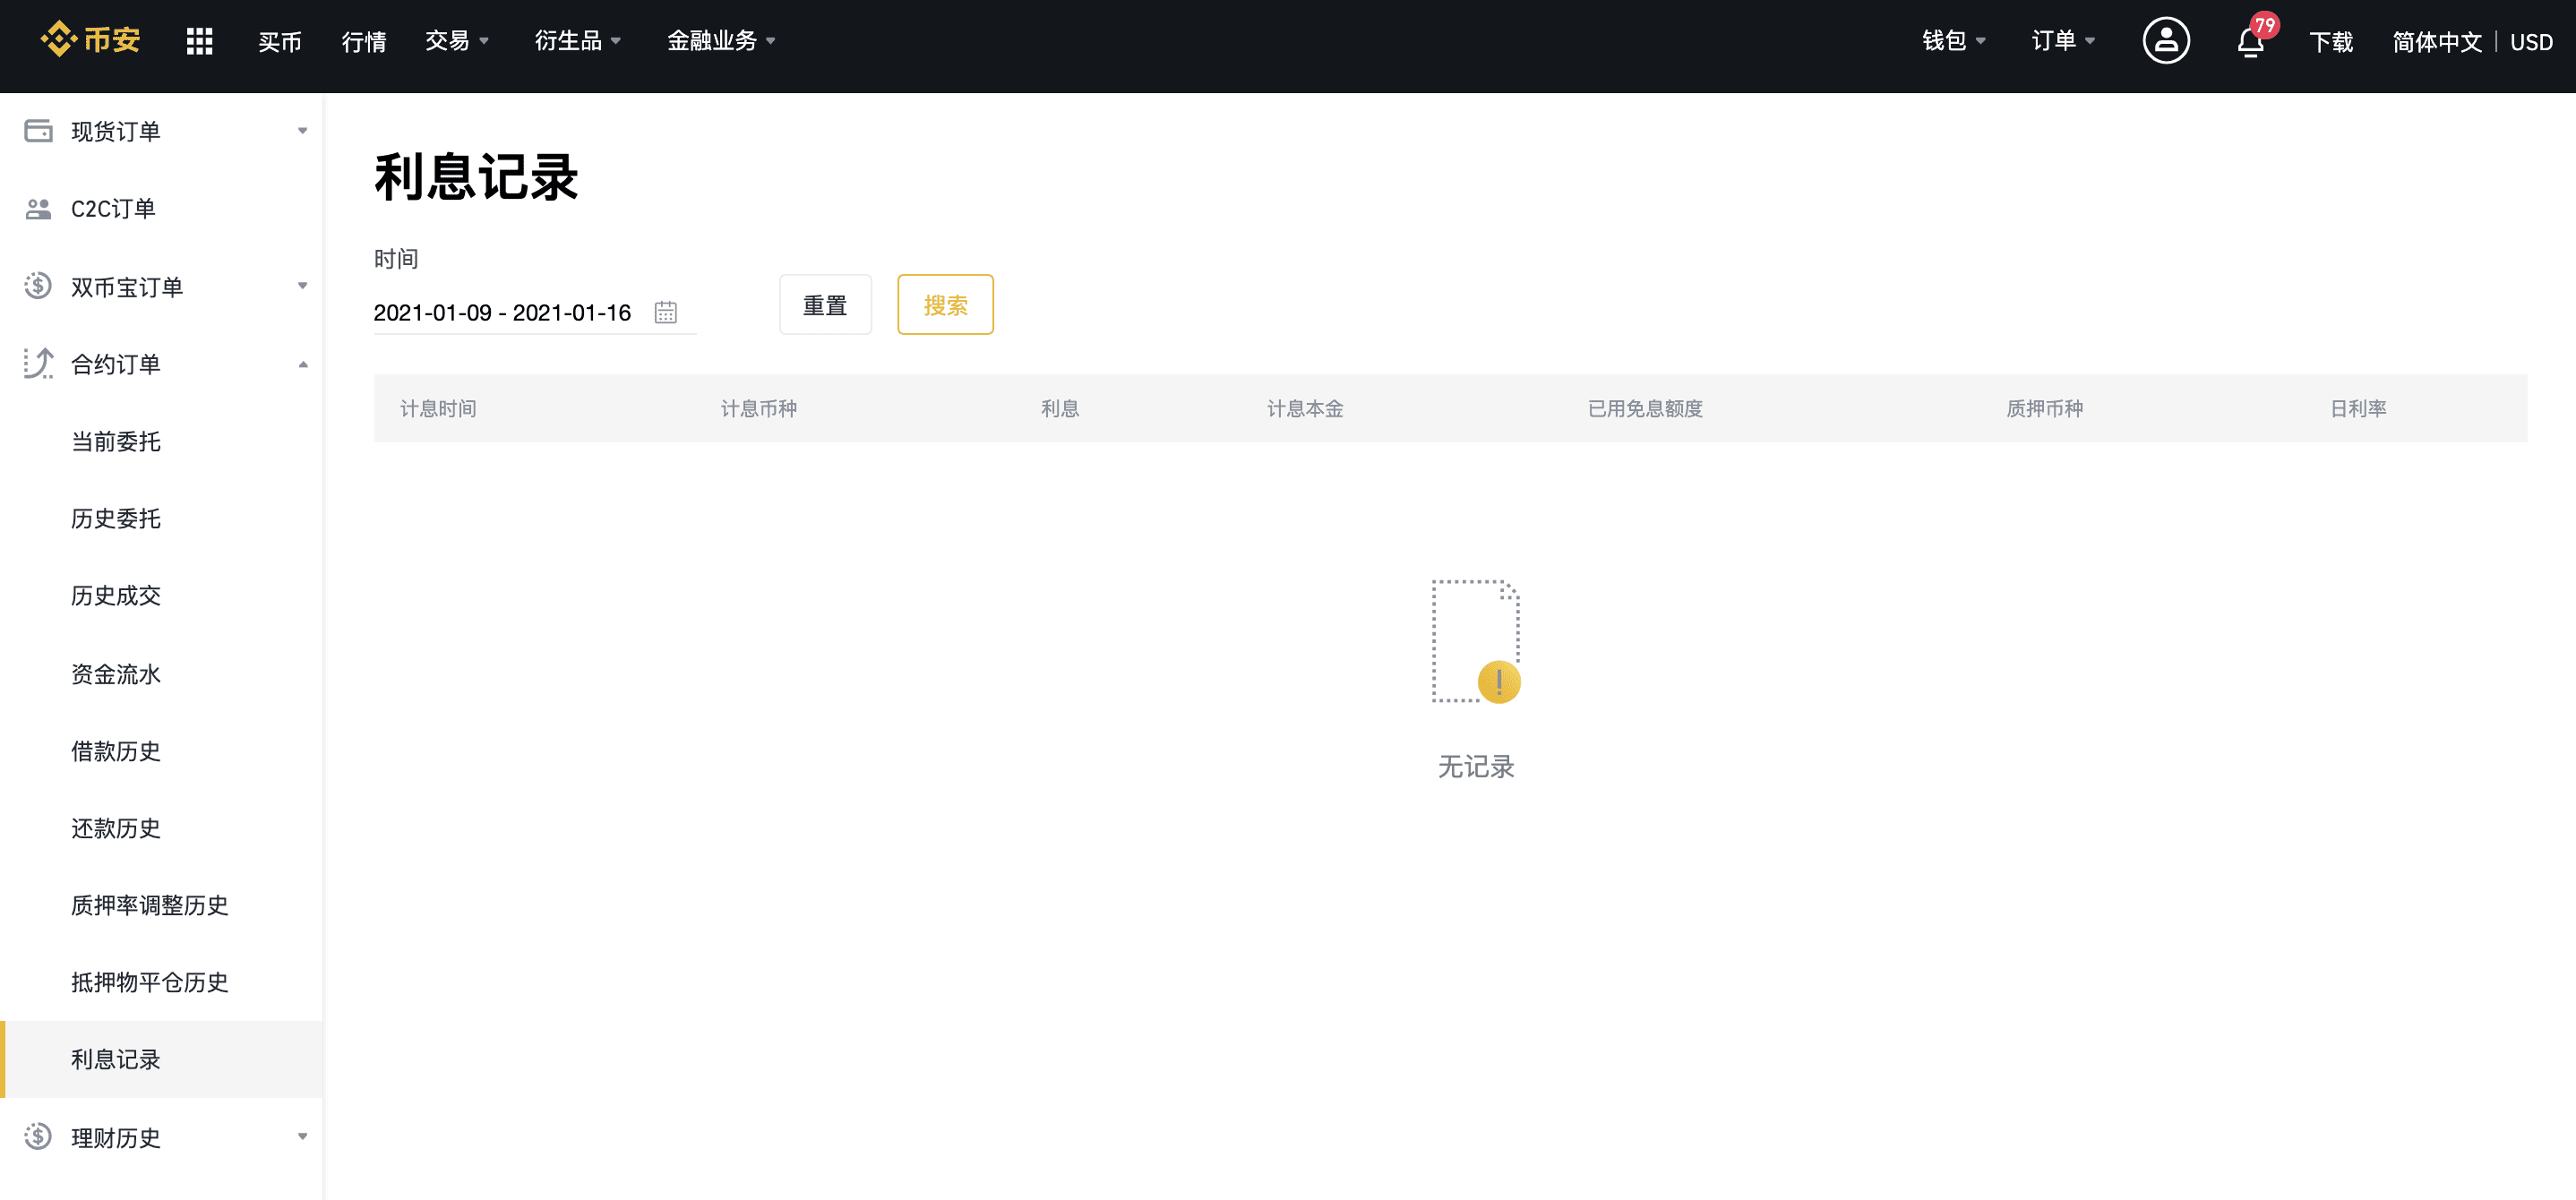Open the 衍生品 dropdown menu
2576x1200 pixels.
click(577, 41)
